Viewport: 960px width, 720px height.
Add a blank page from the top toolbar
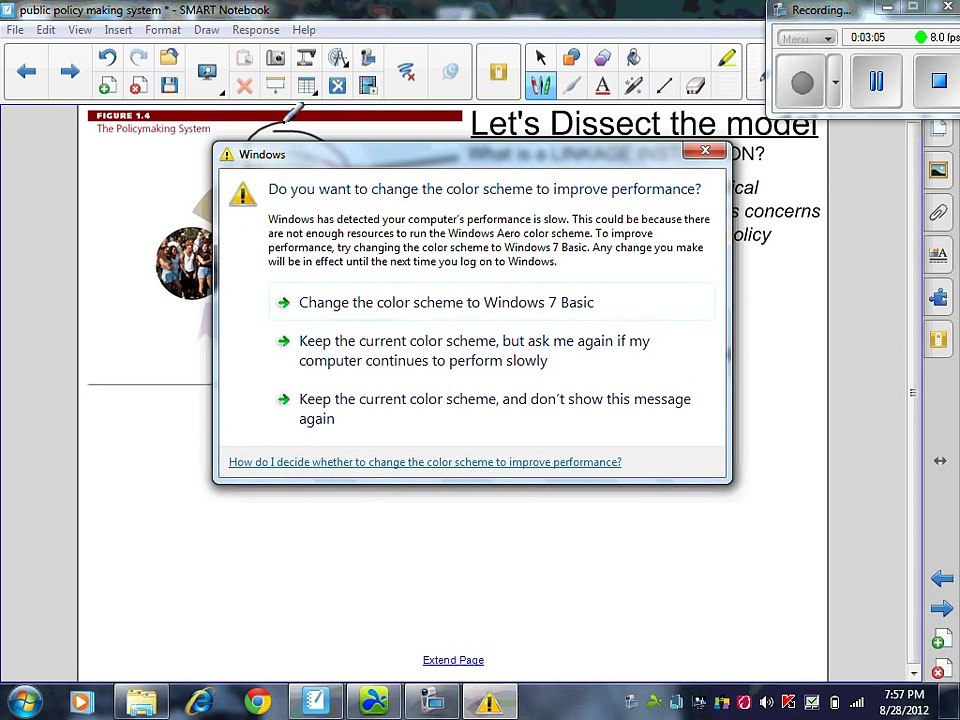(108, 85)
